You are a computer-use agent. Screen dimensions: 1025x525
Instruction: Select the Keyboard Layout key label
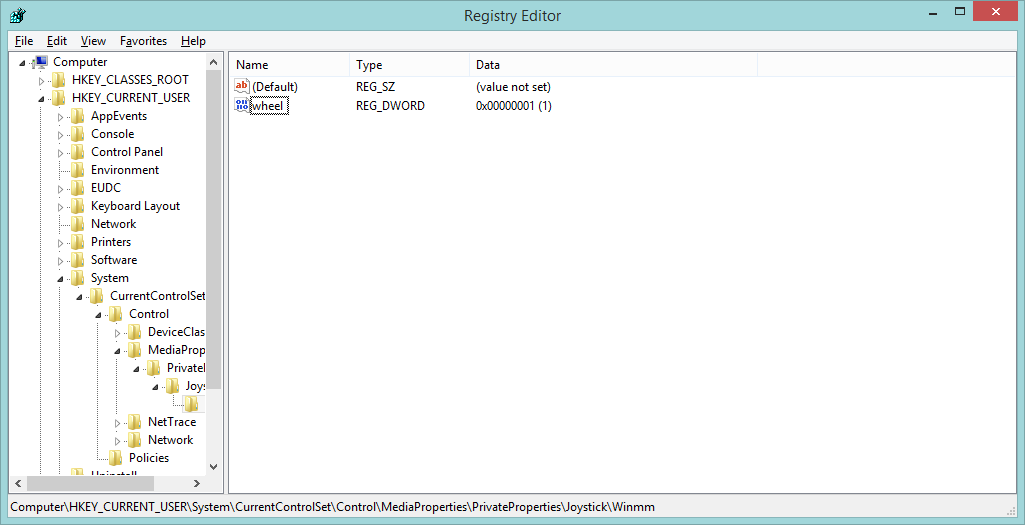point(135,206)
